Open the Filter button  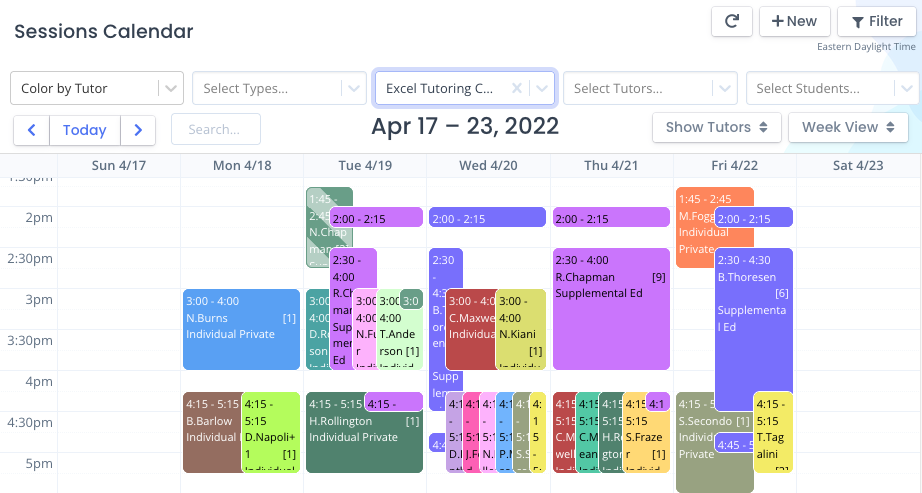click(877, 22)
